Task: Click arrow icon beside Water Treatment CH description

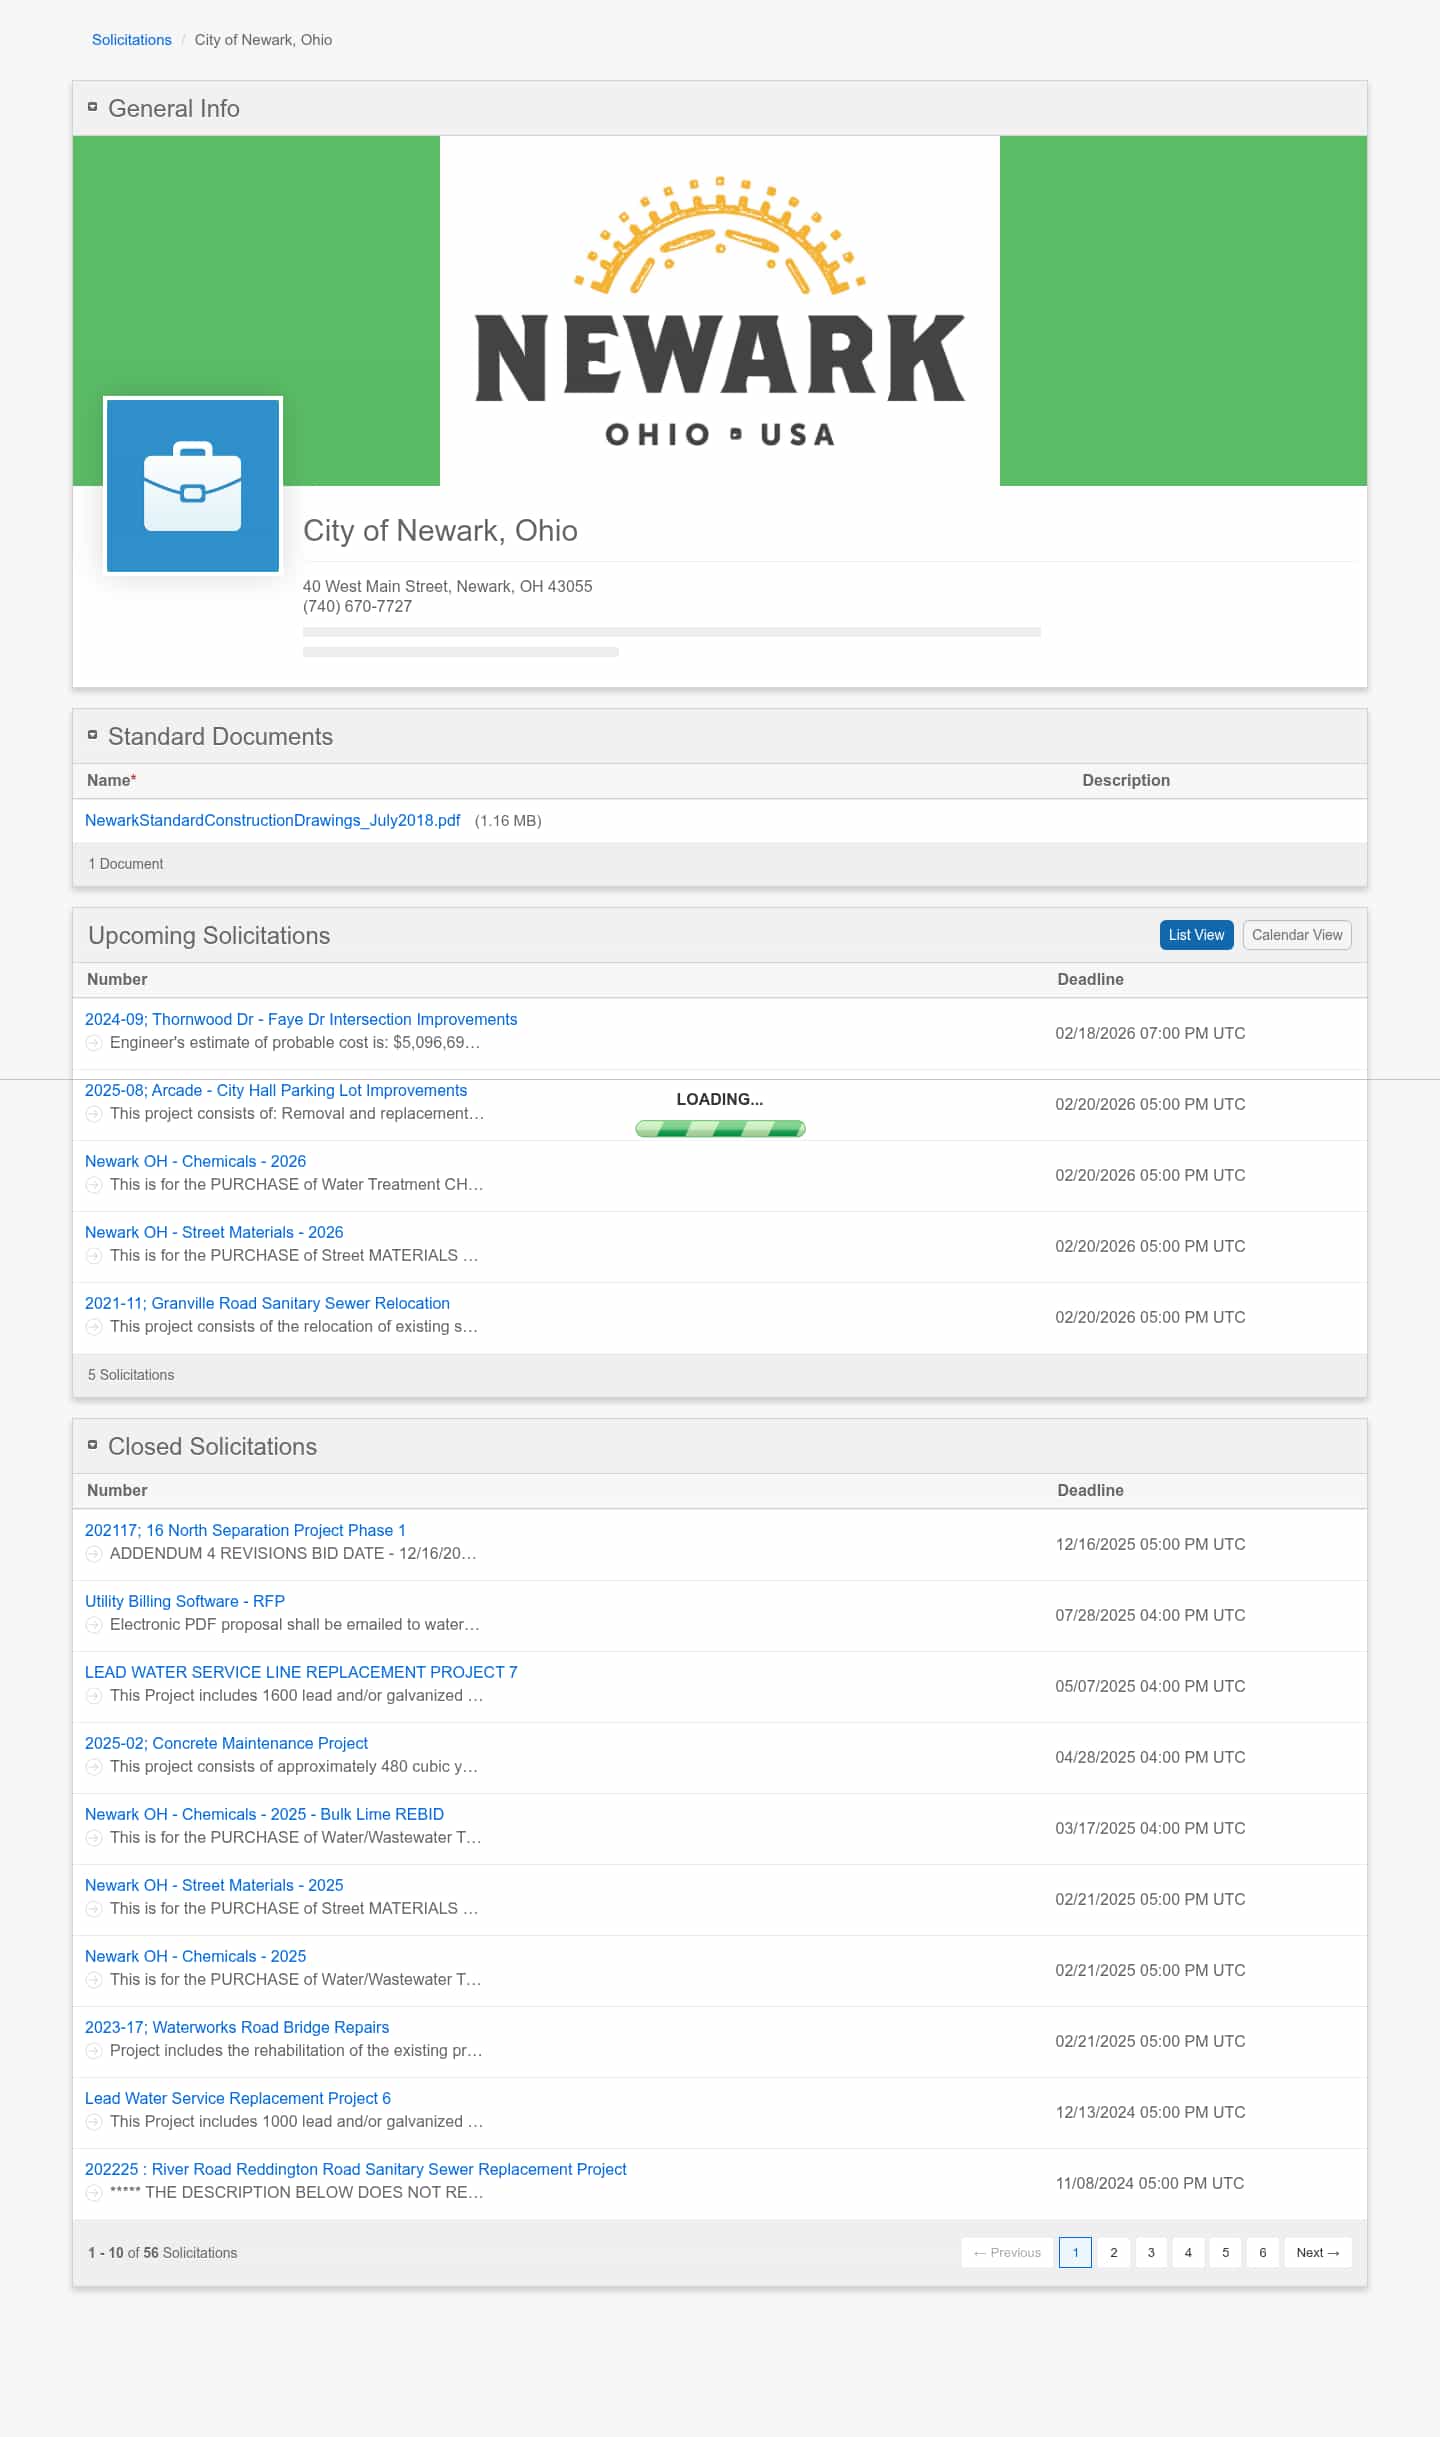Action: click(x=94, y=1185)
